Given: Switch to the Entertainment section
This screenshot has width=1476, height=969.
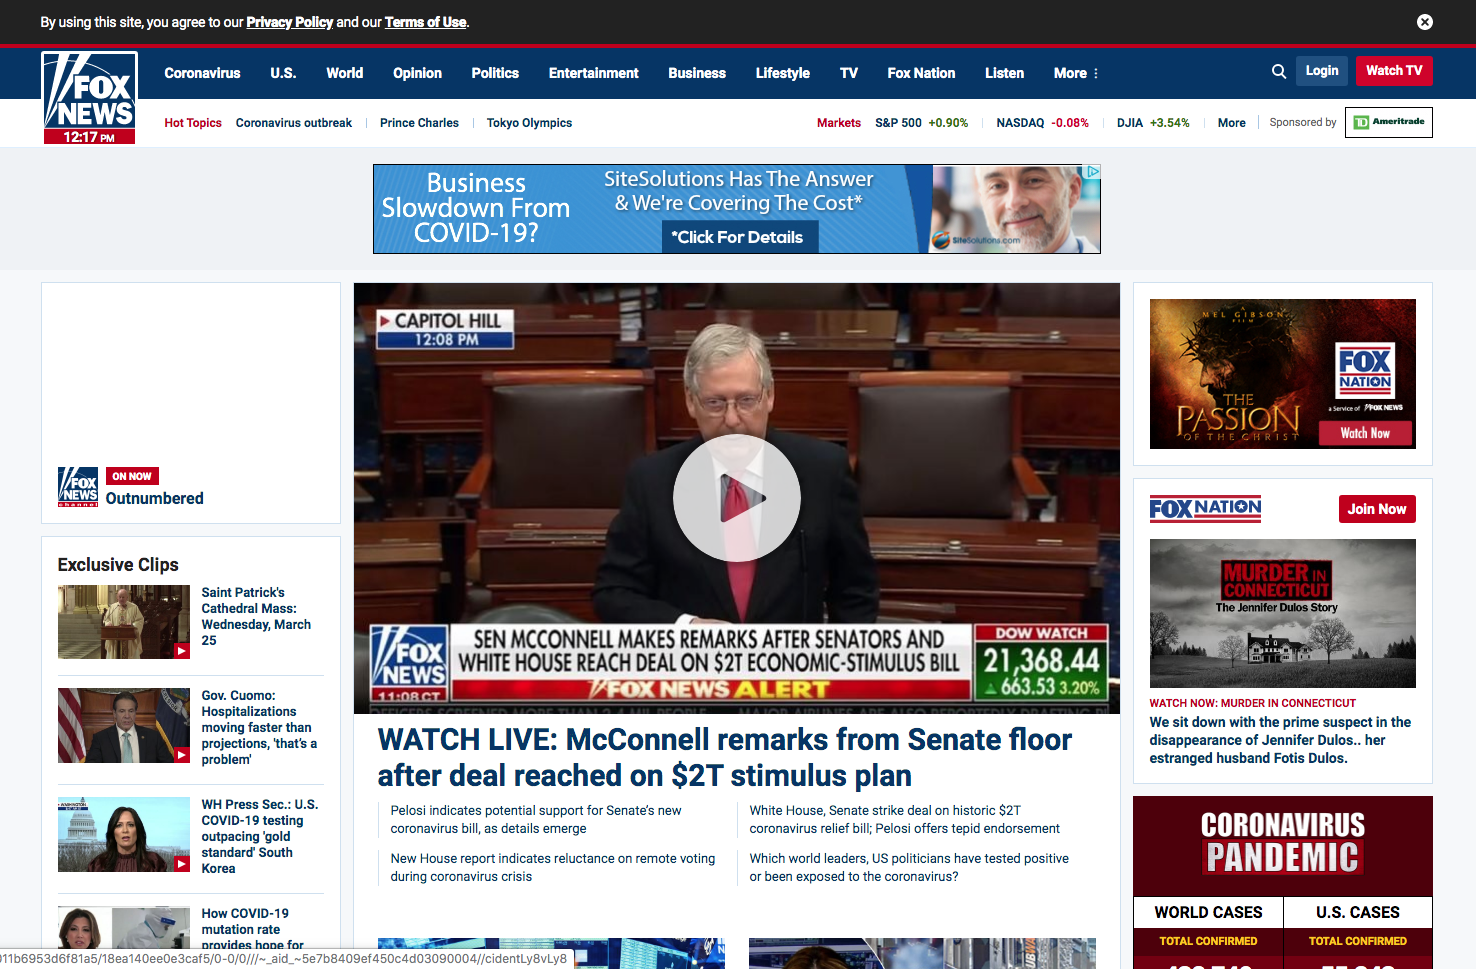Looking at the screenshot, I should tap(593, 72).
